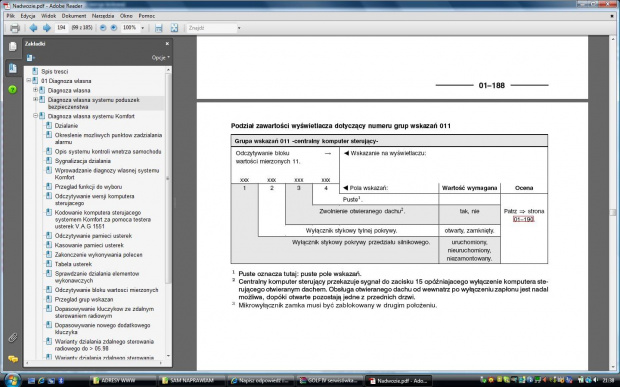Open the Dokument menu
Viewport: 620px width, 387px height.
(74, 16)
